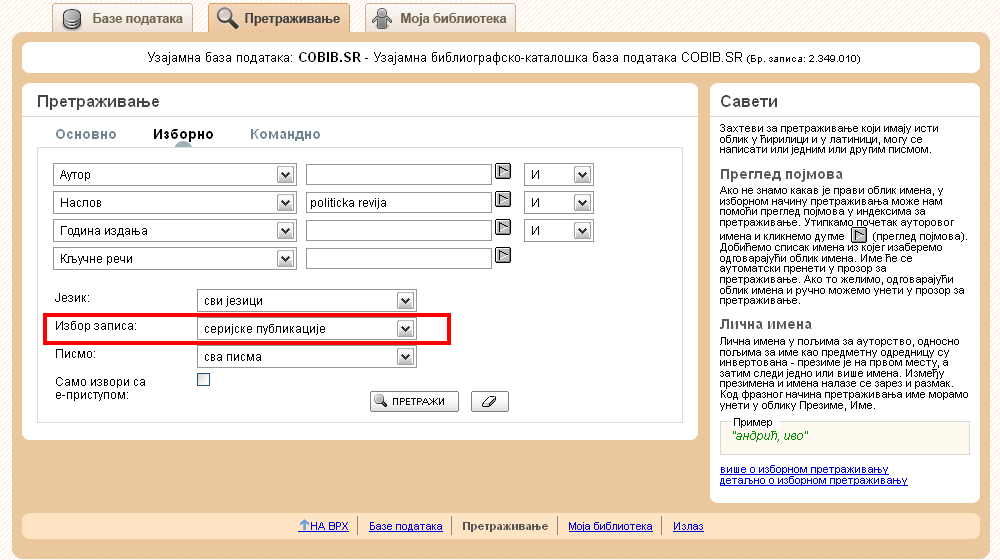Open term browser for Наслов field
1000x560 pixels.
tap(503, 199)
